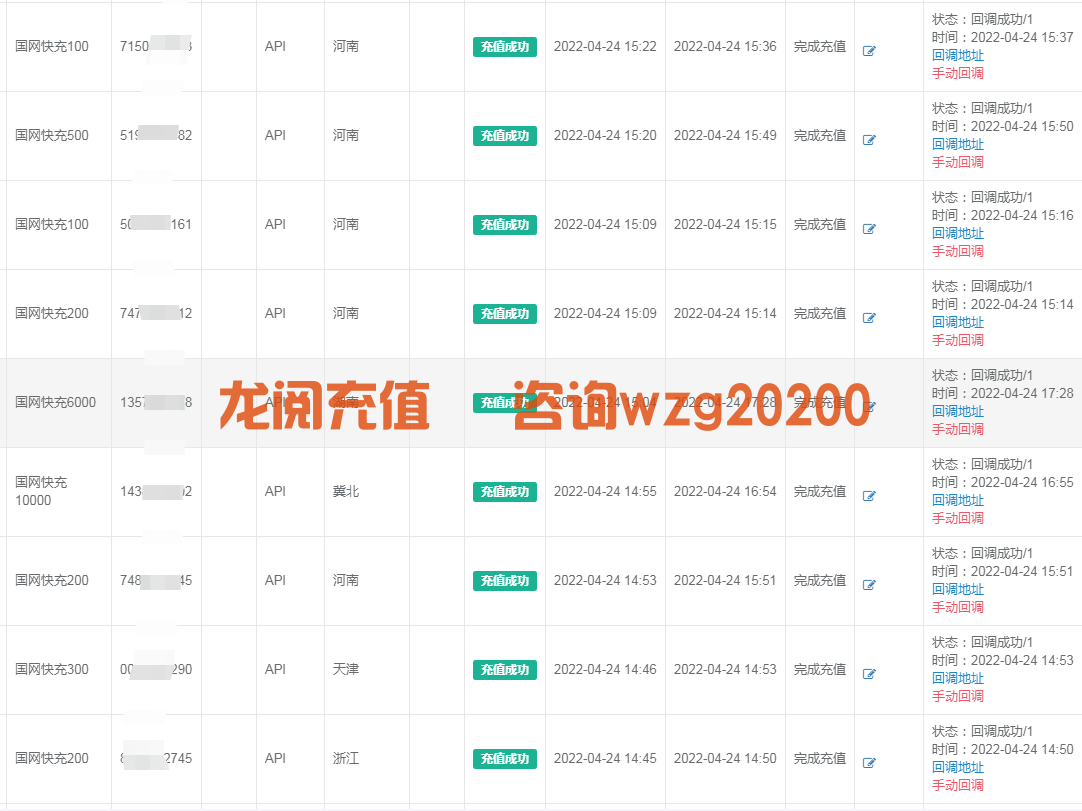Click creation time 2022-04-24 15:20
Viewport: 1082px width, 811px height.
605,135
